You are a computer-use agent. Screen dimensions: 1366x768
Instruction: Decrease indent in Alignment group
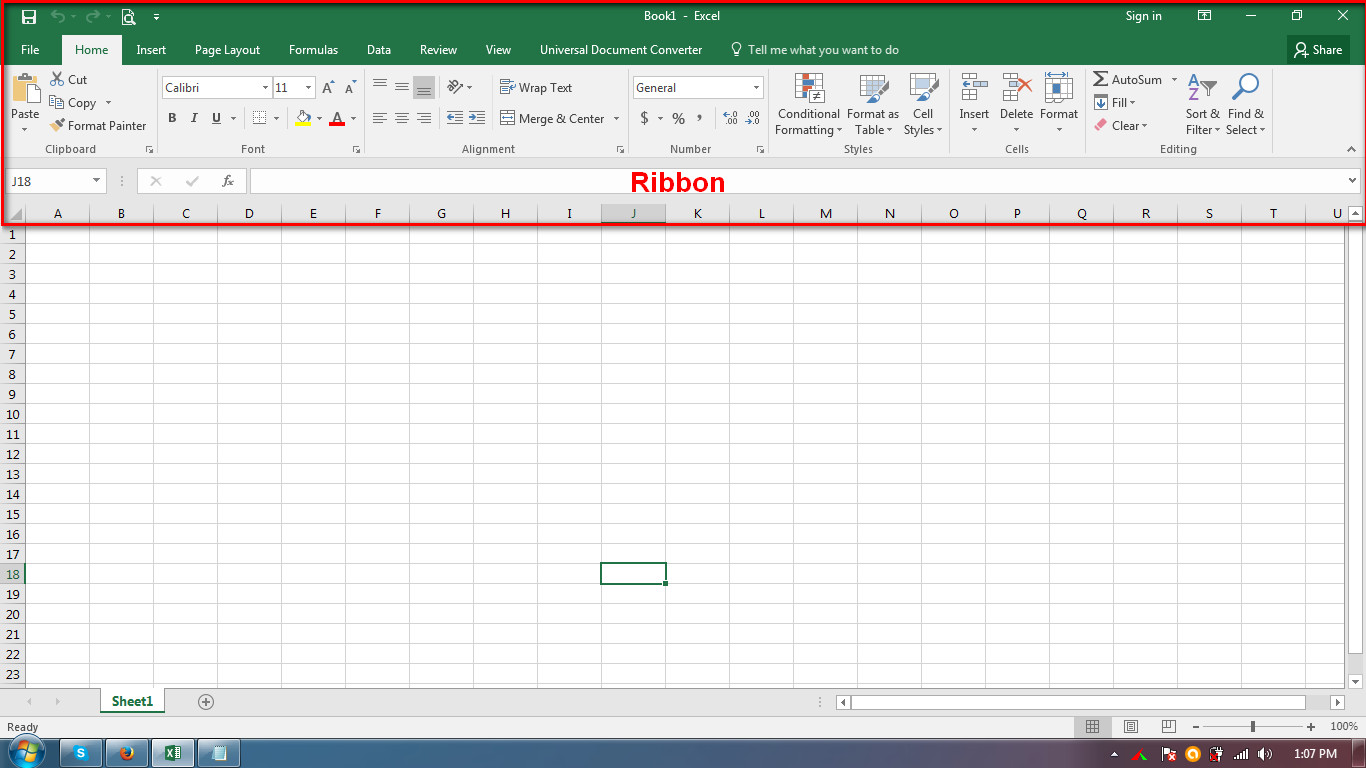(455, 118)
